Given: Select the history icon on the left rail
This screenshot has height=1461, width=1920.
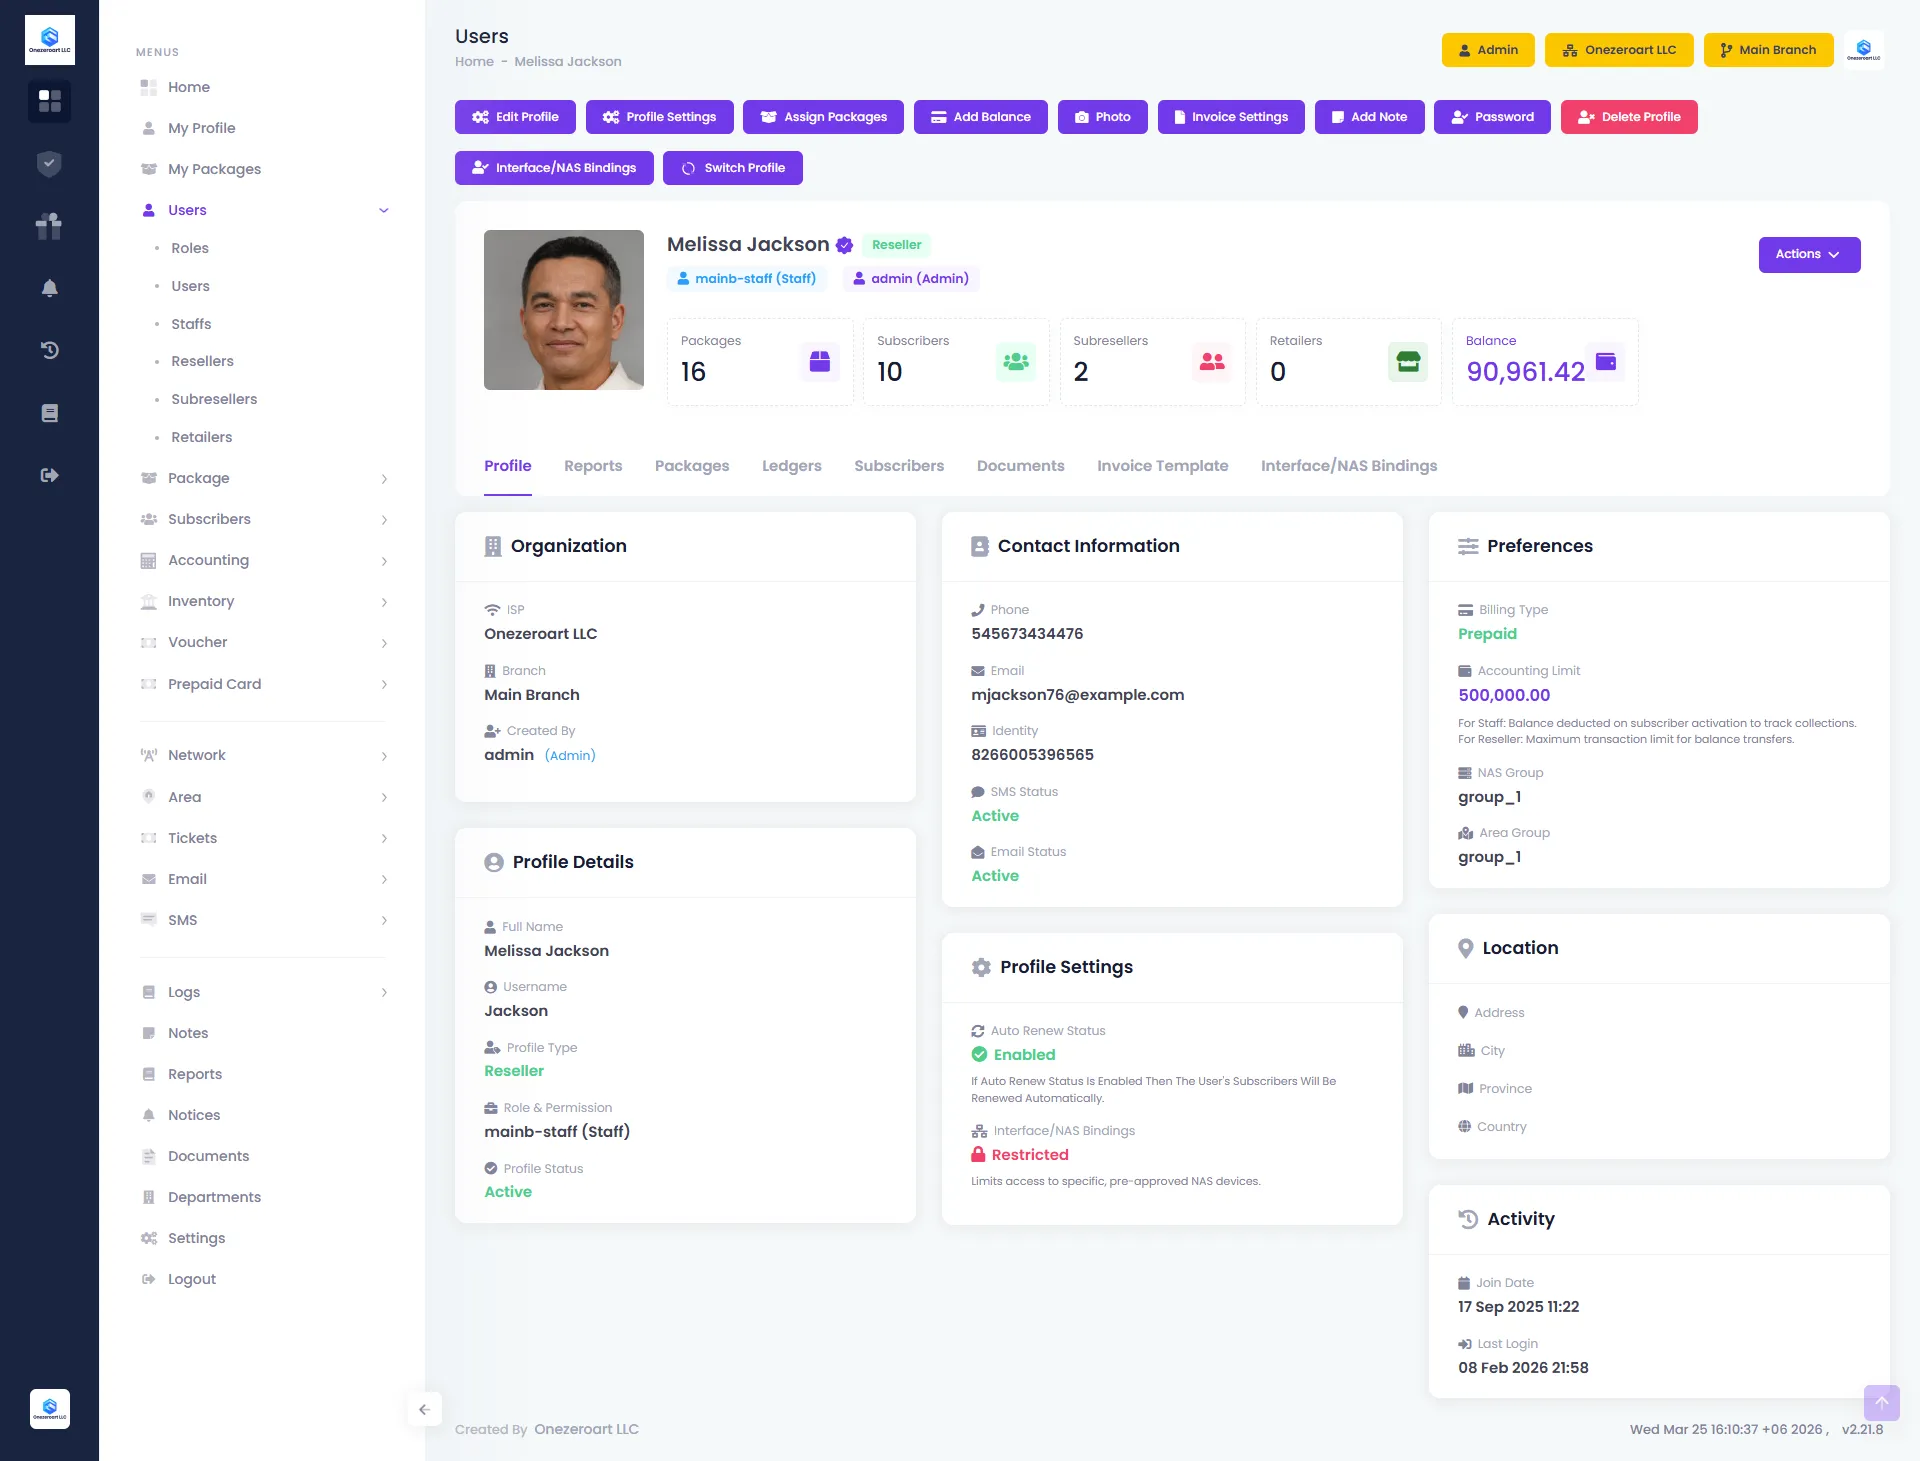Looking at the screenshot, I should [49, 350].
